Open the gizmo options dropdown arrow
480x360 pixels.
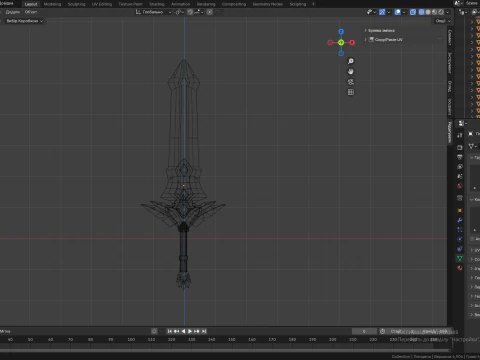pos(389,12)
